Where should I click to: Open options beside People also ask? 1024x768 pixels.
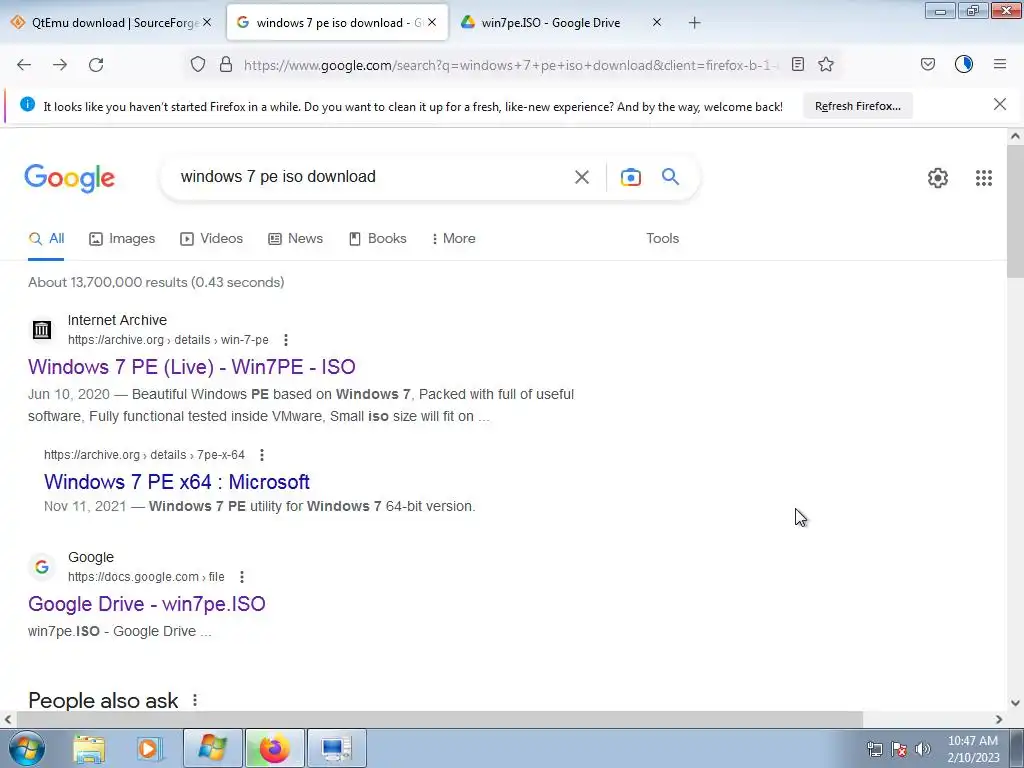[x=195, y=700]
